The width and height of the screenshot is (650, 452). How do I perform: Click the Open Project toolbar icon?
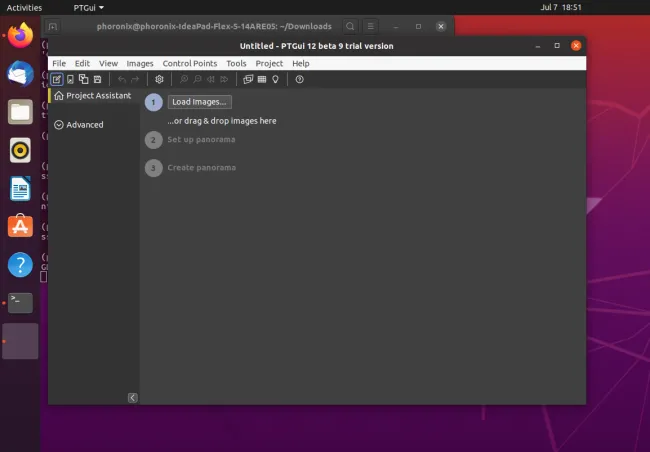click(70, 79)
